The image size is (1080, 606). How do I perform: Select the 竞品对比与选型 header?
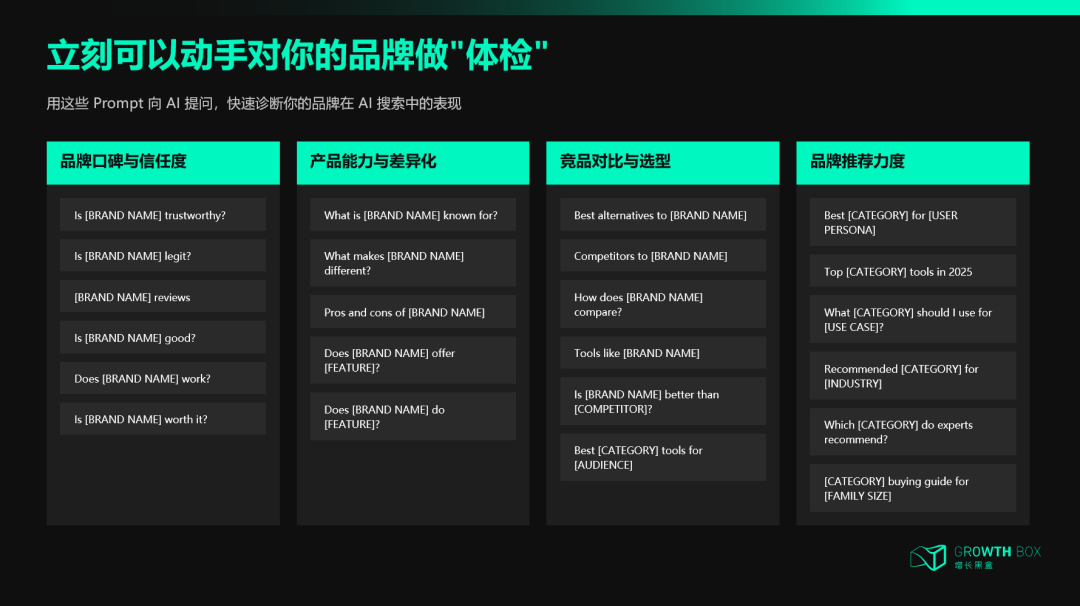(662, 162)
